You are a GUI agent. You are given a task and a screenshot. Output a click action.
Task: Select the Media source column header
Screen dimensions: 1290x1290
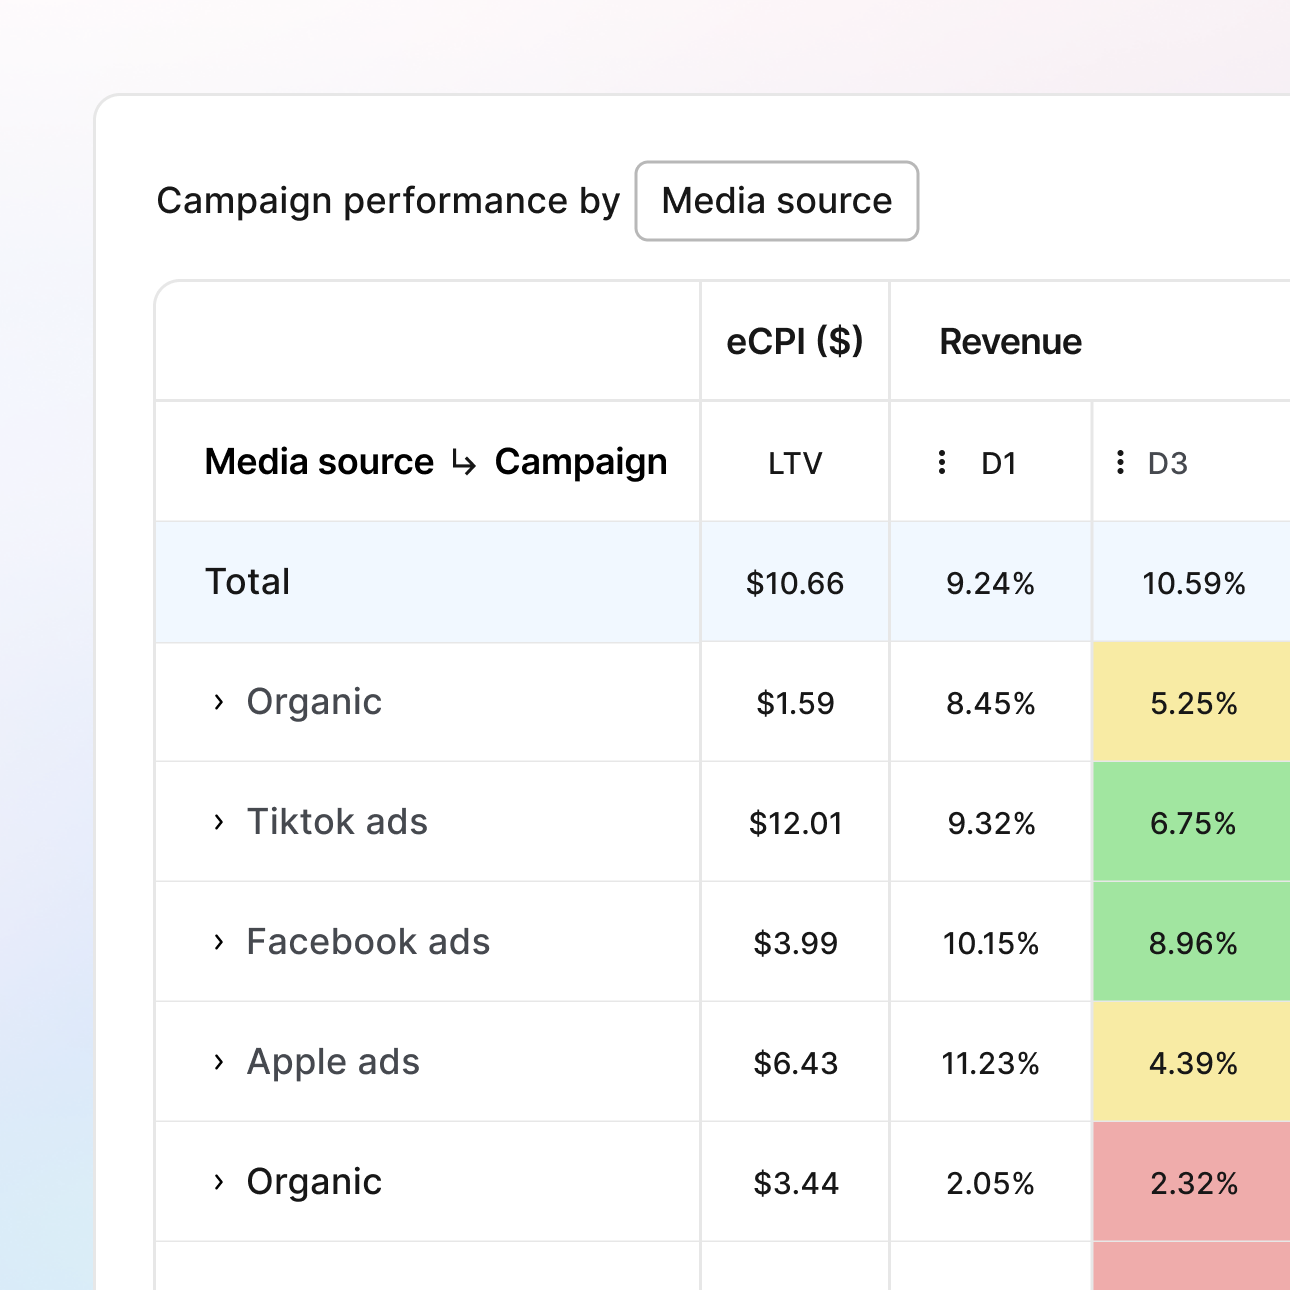click(317, 462)
